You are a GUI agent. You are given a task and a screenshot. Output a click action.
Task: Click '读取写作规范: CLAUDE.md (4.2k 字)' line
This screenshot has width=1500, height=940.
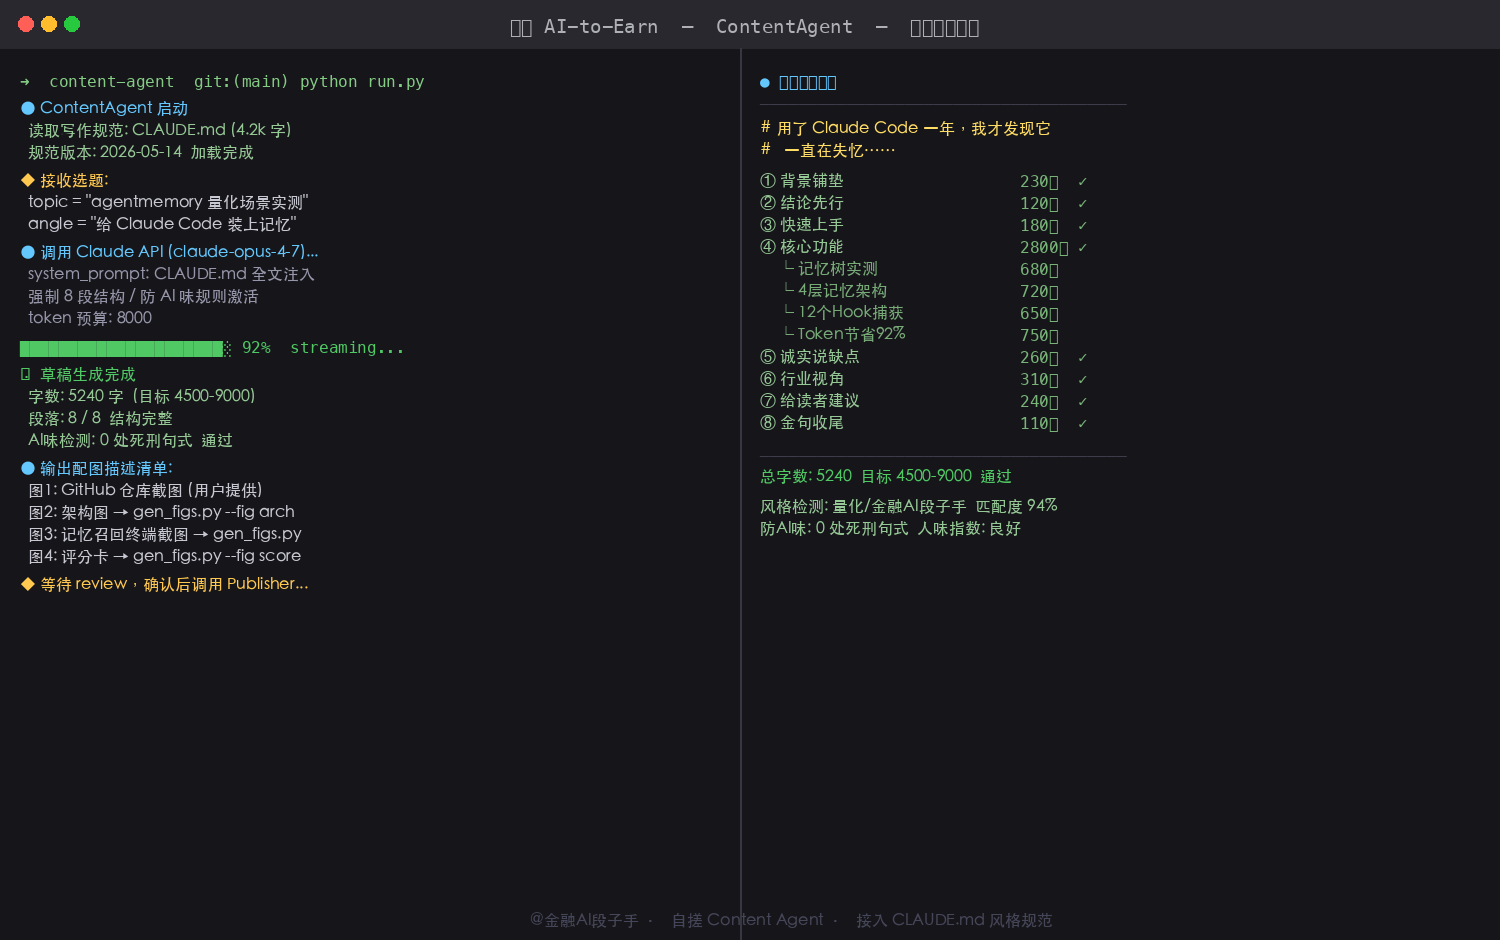point(160,130)
